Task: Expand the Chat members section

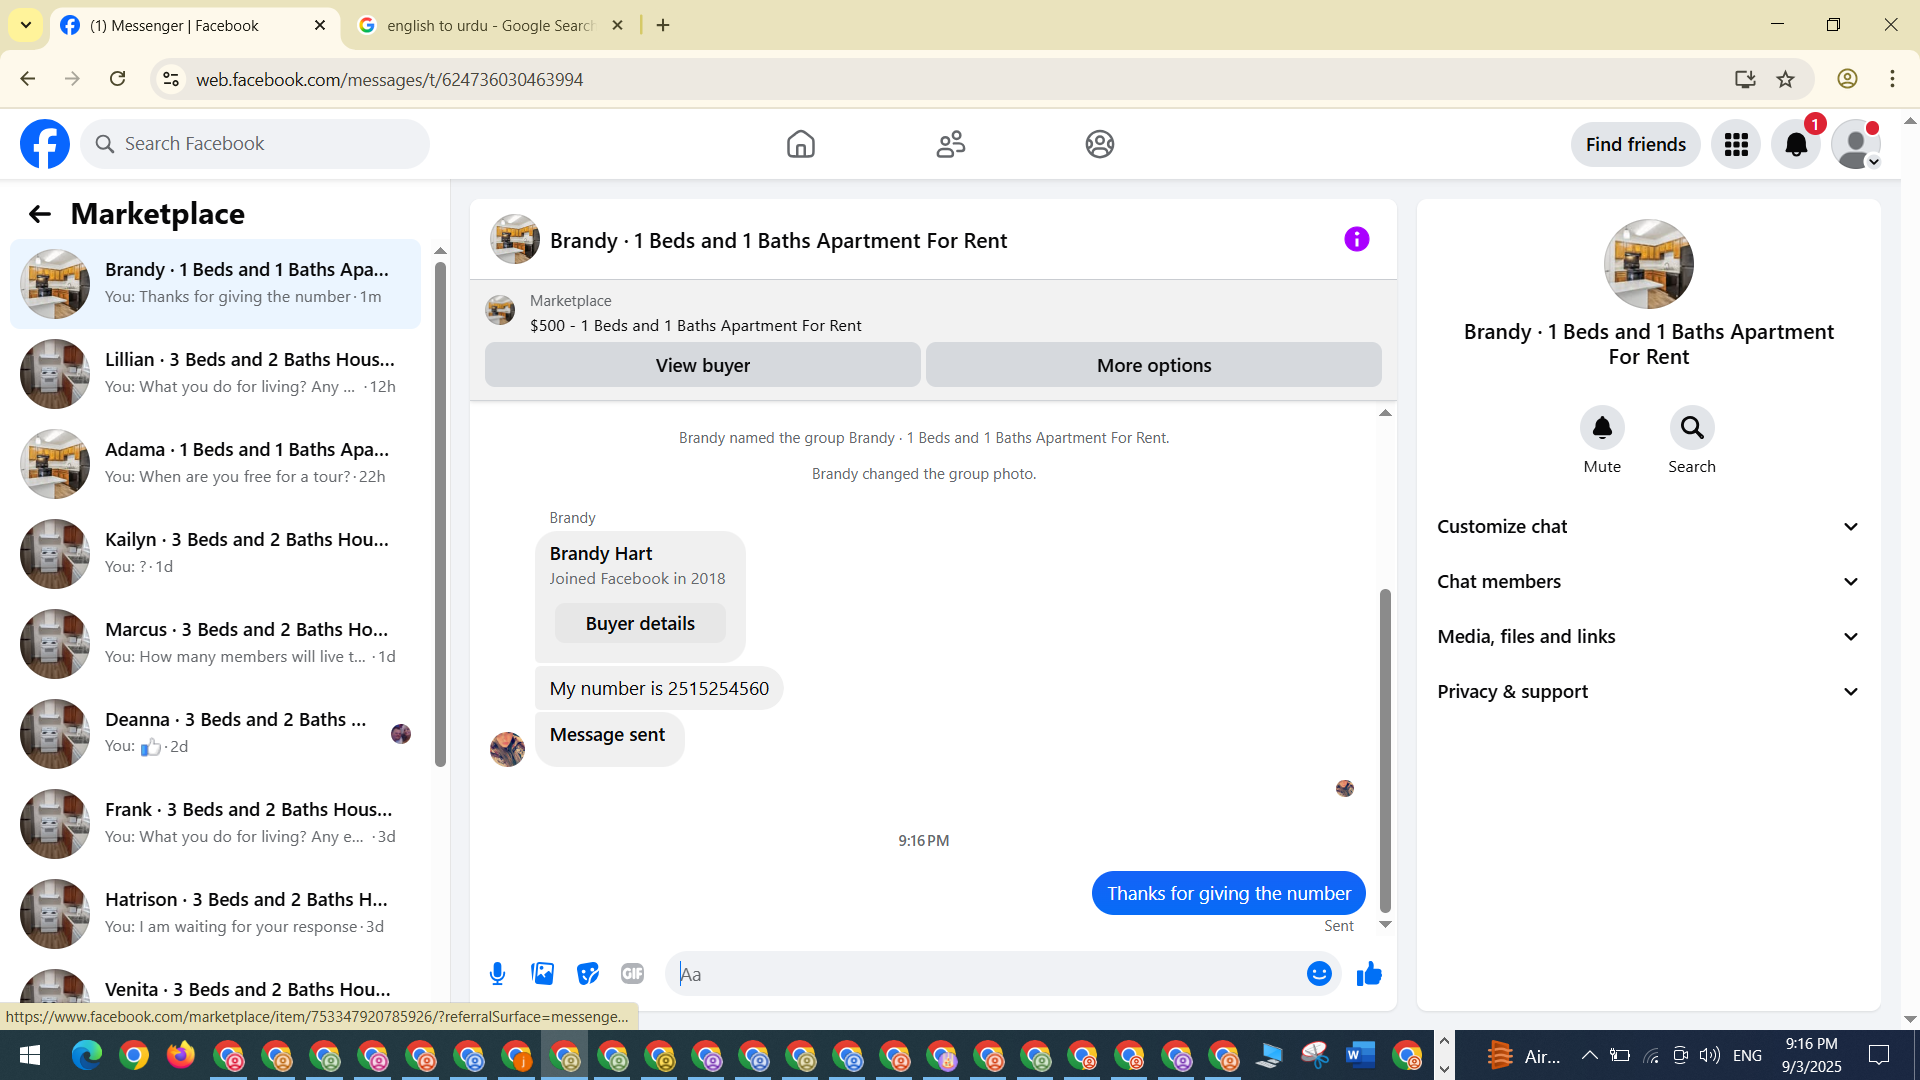Action: coord(1648,582)
